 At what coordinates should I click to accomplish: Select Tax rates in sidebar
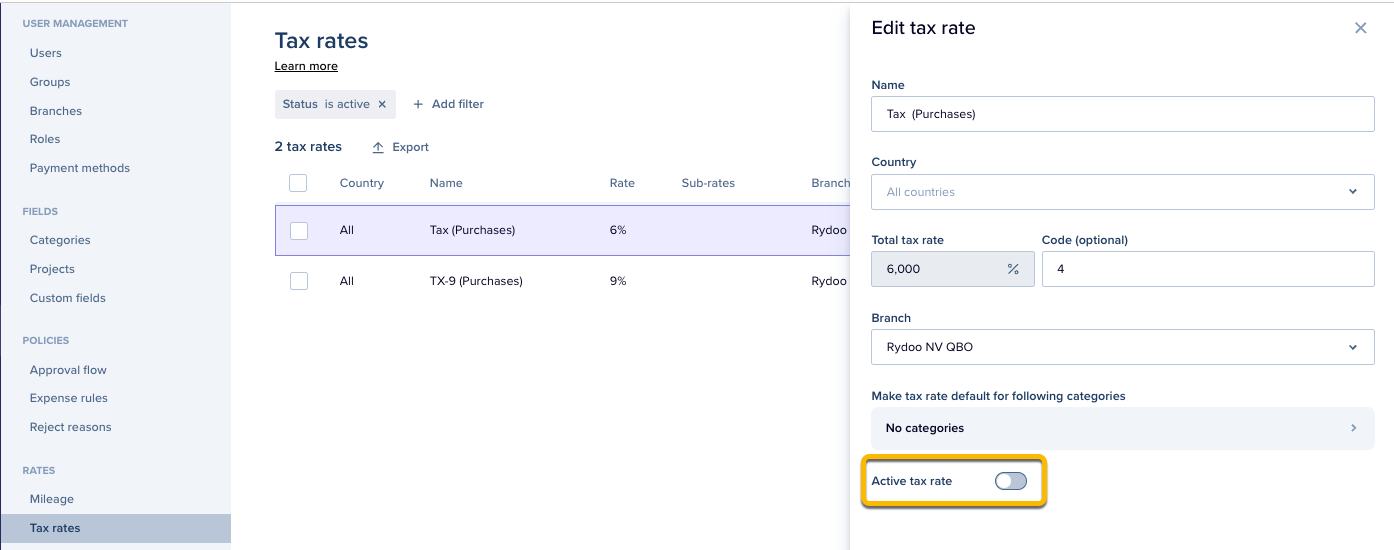115,528
